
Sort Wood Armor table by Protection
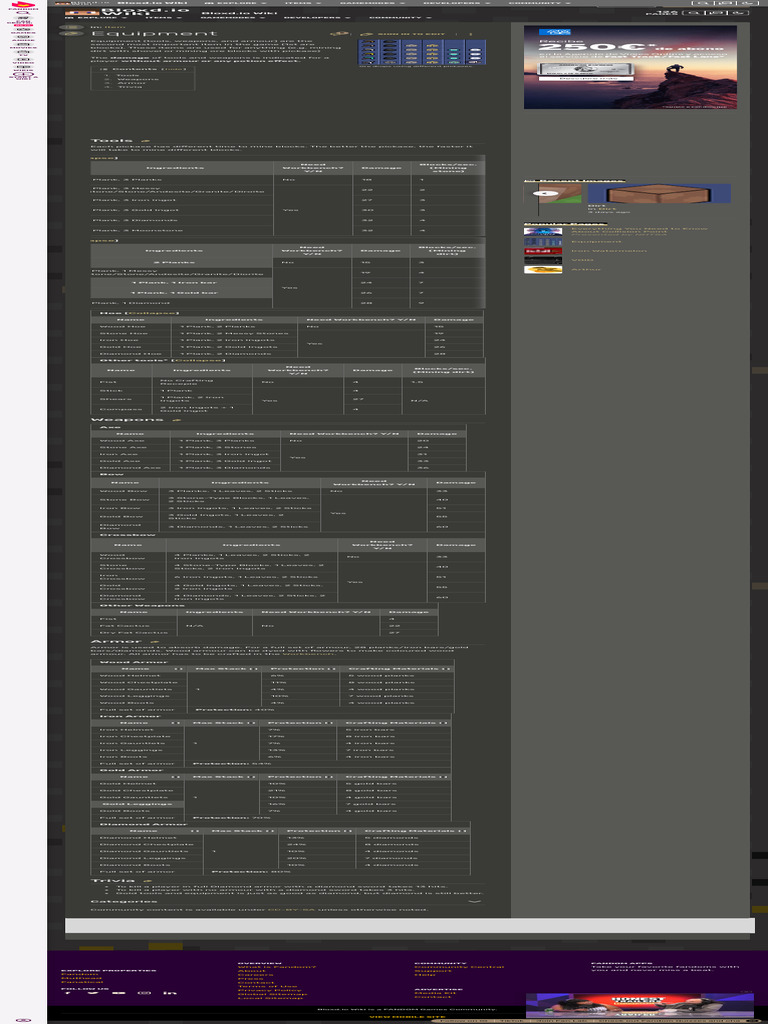302,669
